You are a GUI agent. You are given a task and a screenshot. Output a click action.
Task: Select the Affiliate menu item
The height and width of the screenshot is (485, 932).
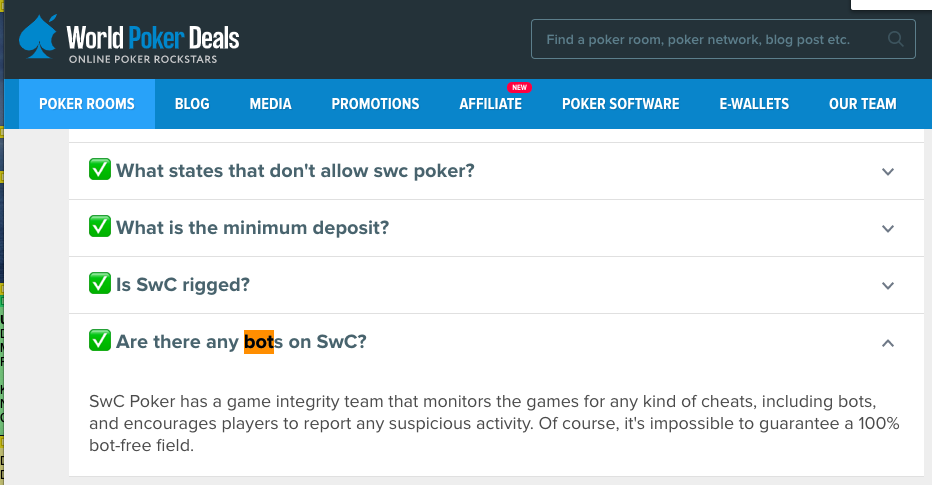[x=490, y=104]
